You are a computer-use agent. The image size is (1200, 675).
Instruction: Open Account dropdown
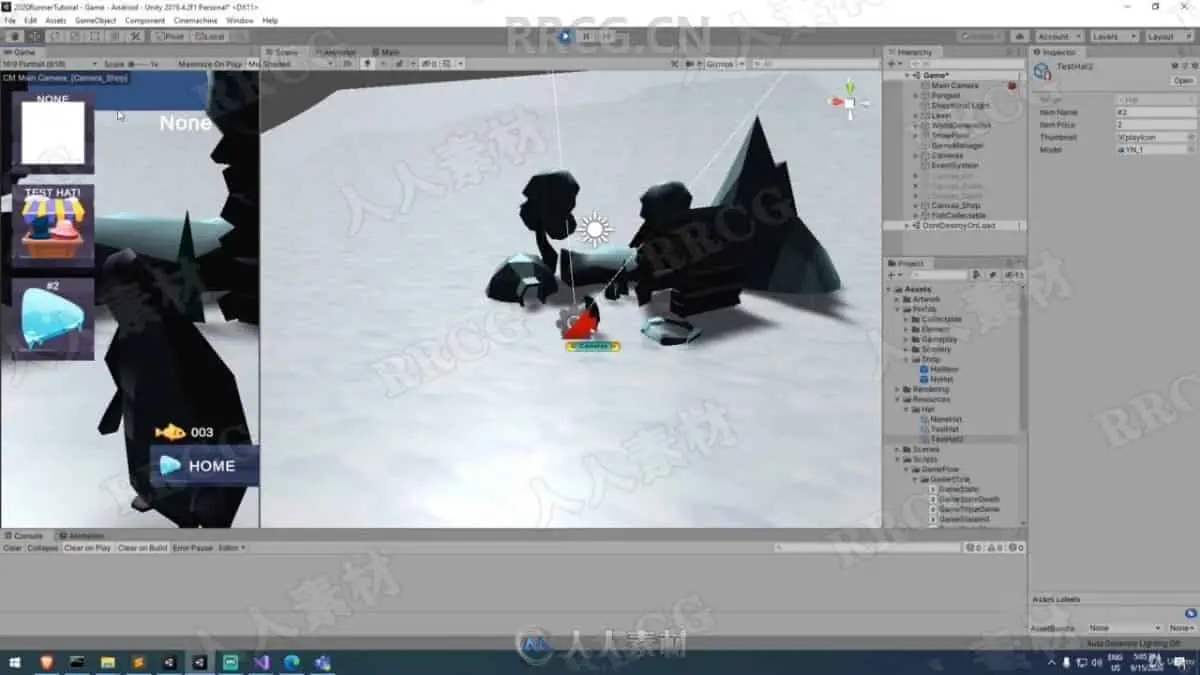click(1058, 36)
